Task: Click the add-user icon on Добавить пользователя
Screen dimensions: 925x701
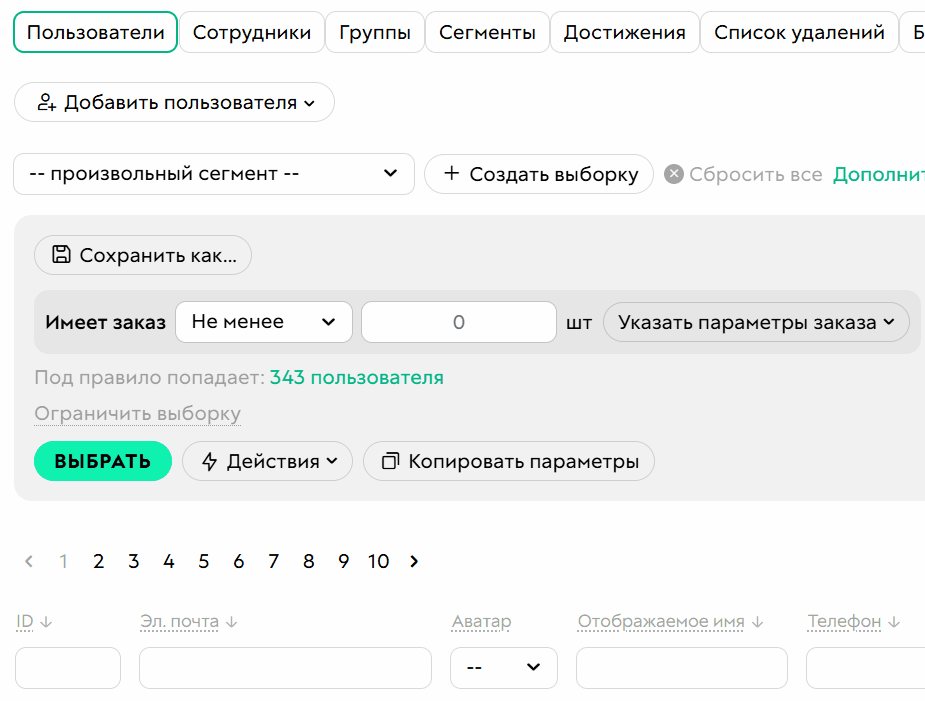Action: pos(44,103)
